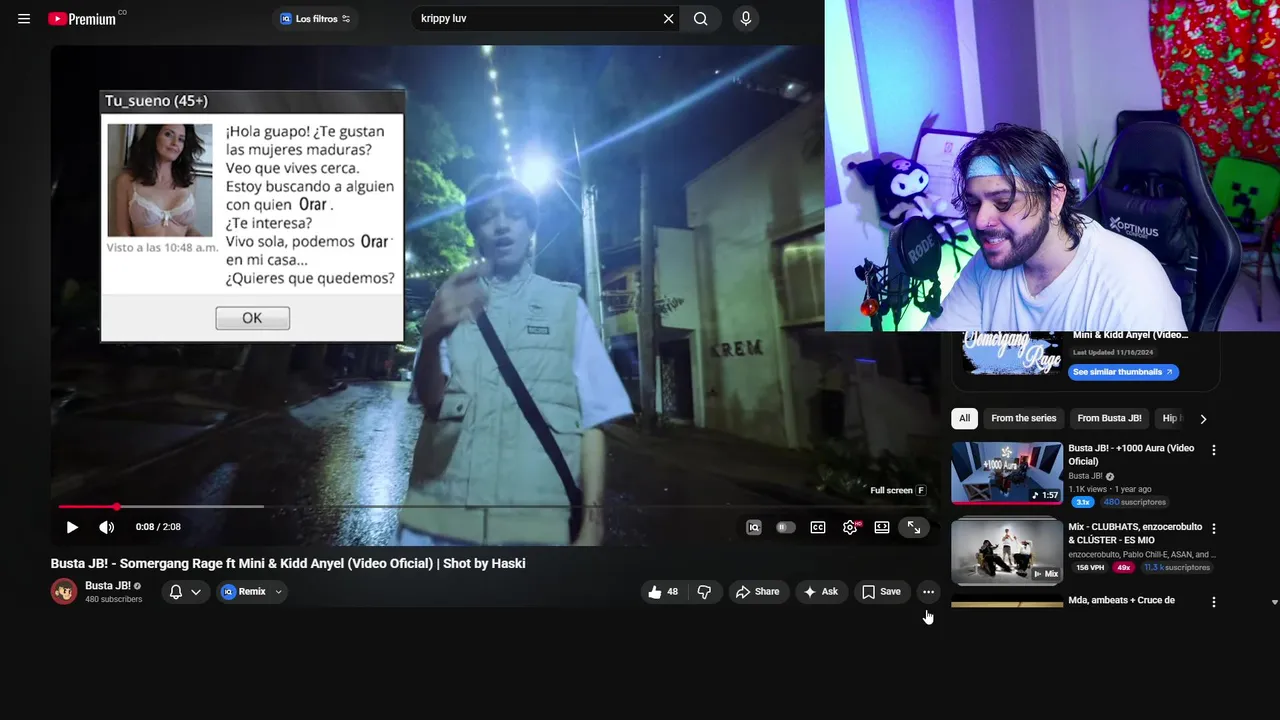This screenshot has width=1280, height=720.
Task: Click the 0:08 / 2:08 time display
Action: [x=158, y=527]
